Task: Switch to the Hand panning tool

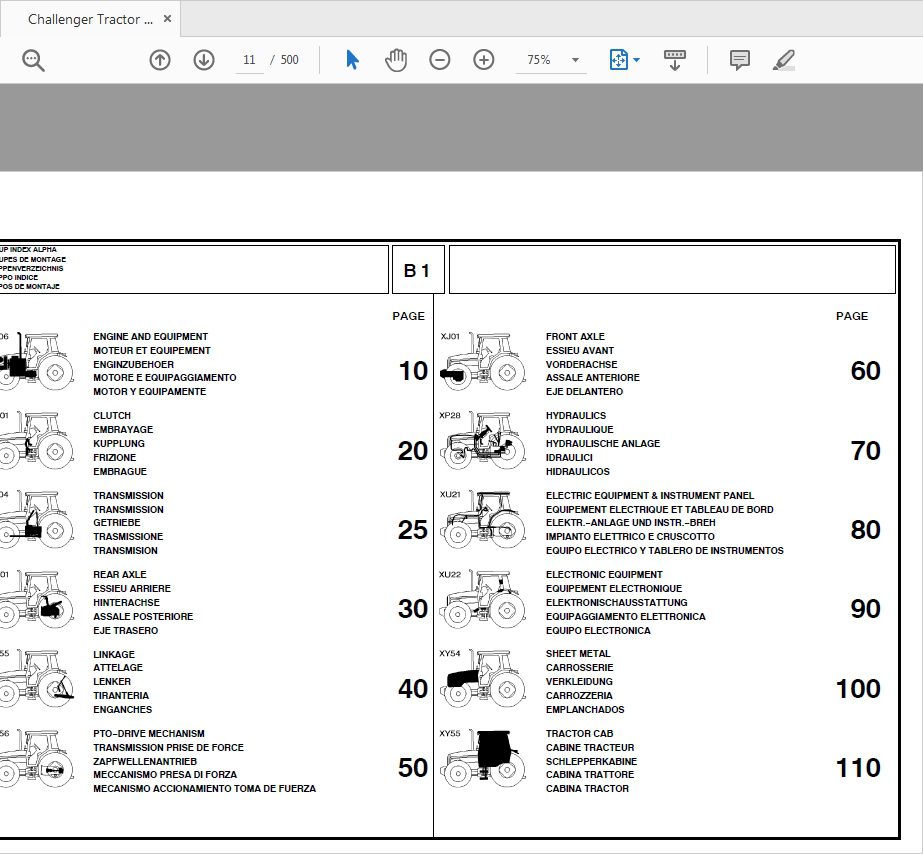Action: (x=396, y=59)
